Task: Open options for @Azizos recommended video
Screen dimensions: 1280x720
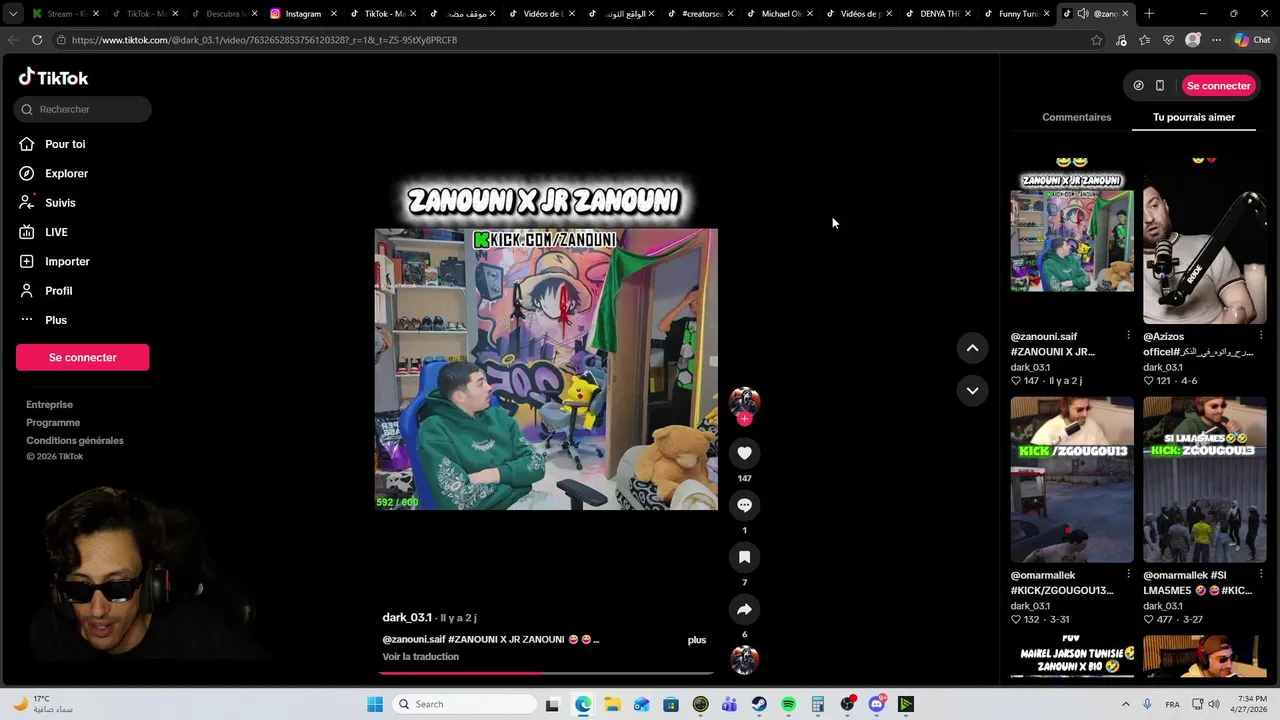Action: point(1261,335)
